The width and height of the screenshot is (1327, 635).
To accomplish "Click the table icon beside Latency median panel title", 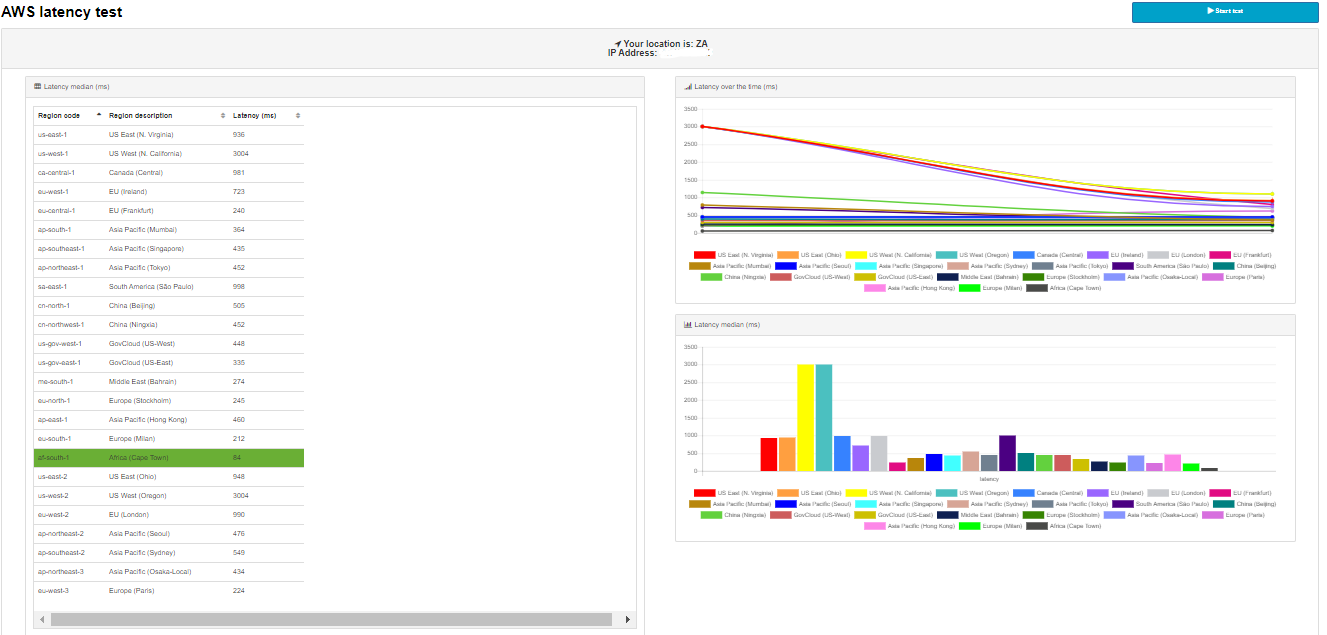I will pos(37,87).
